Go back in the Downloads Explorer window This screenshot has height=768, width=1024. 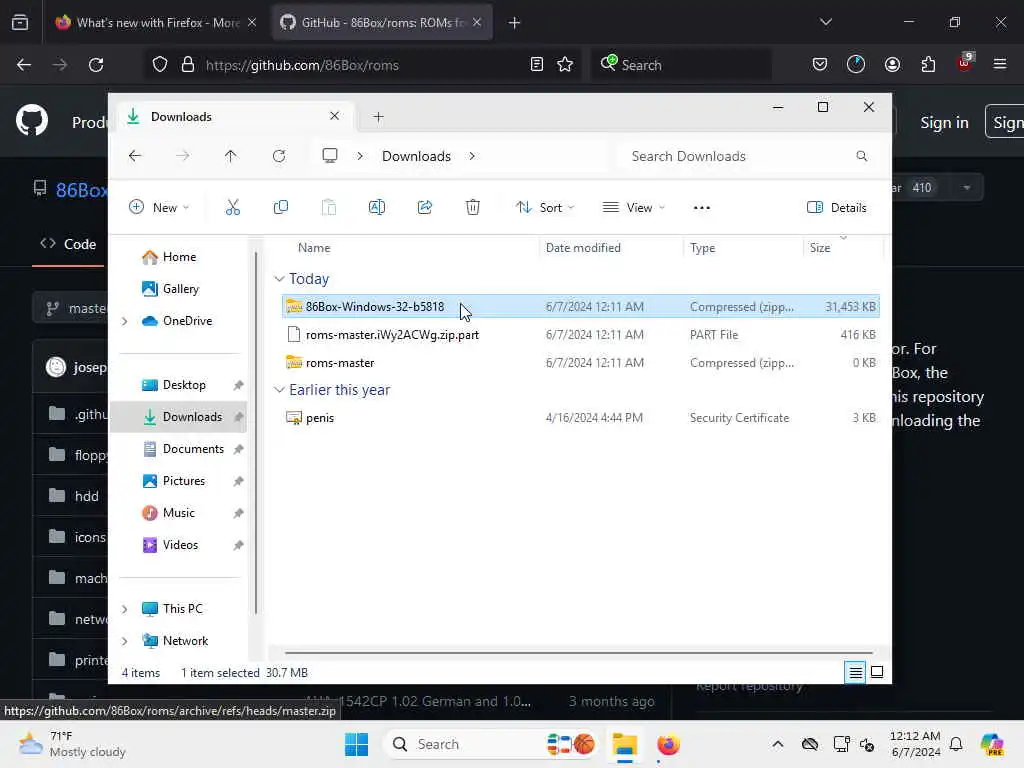pyautogui.click(x=135, y=156)
